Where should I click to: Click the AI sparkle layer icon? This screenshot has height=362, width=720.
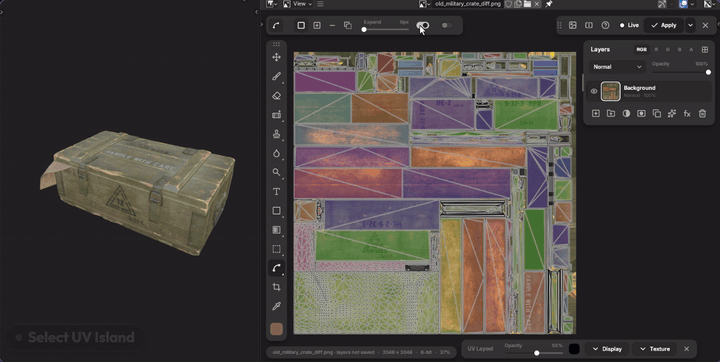coord(672,113)
